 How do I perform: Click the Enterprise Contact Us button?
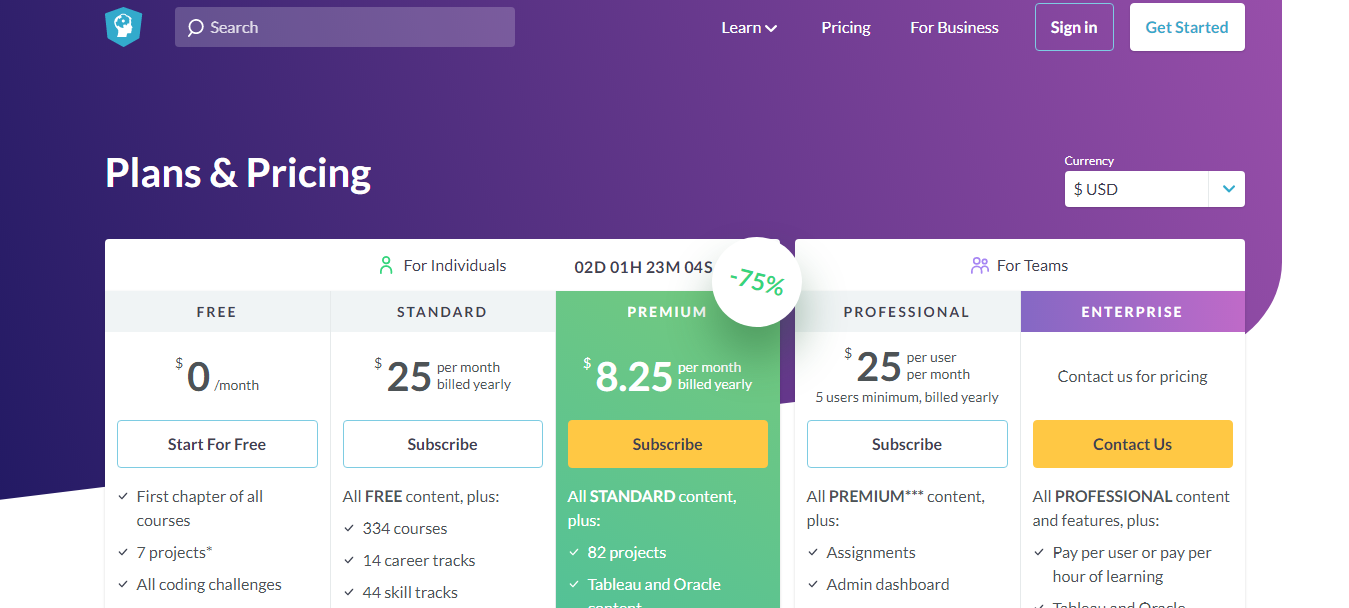point(1132,444)
